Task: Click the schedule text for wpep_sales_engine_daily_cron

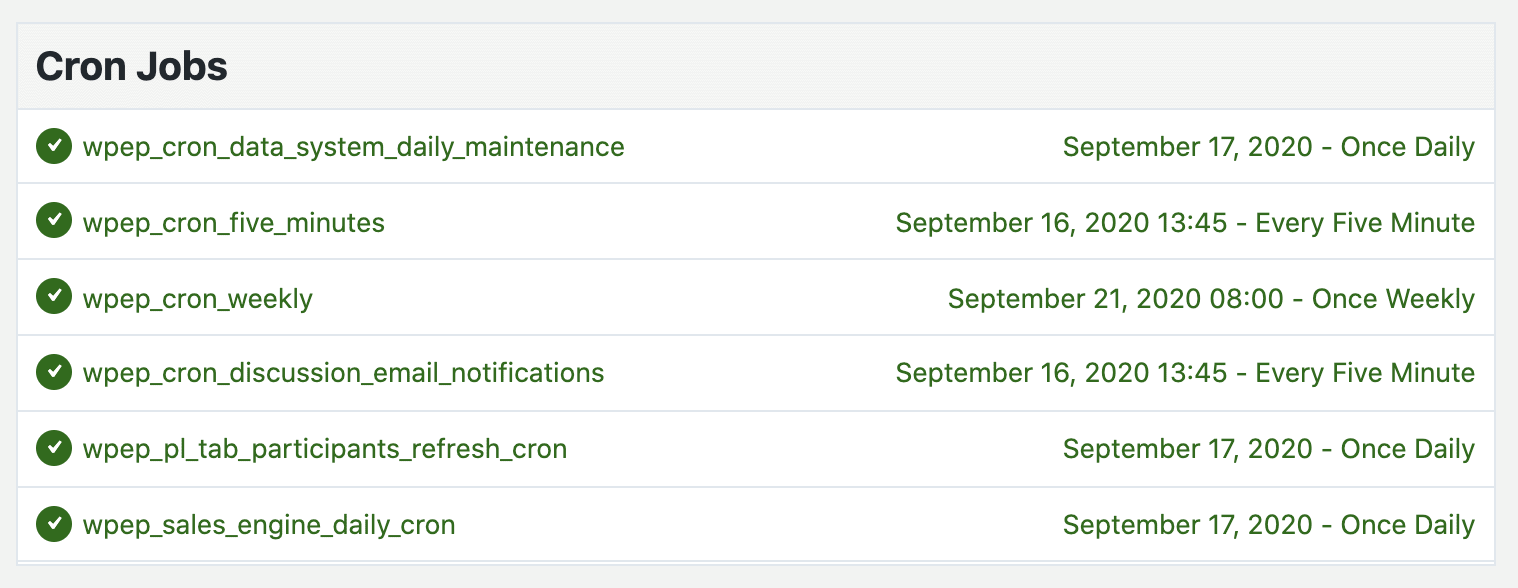Action: coord(1268,525)
